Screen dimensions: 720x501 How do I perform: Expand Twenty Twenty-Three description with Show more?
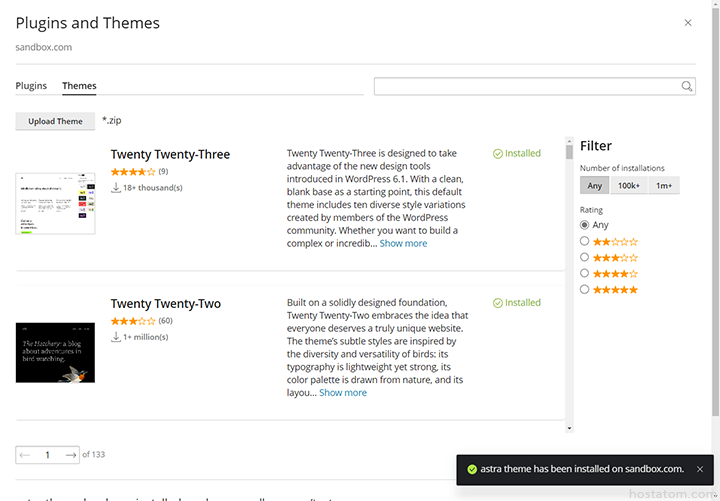403,243
